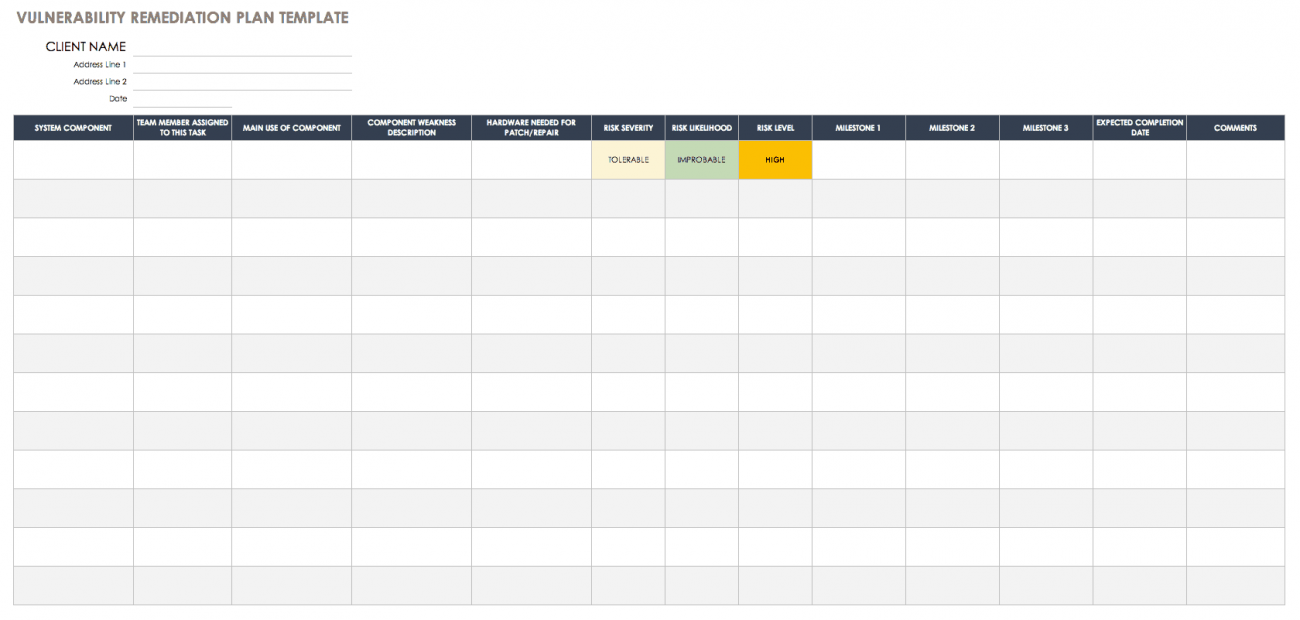This screenshot has width=1300, height=620.
Task: Select the Address Line 2 field
Action: (242, 82)
